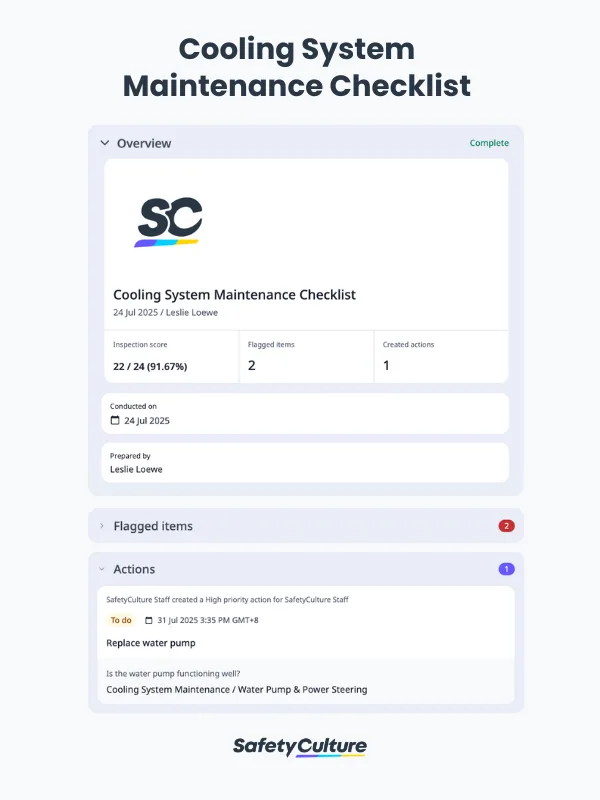
Task: Select the Flagged items count cell
Action: pos(306,356)
